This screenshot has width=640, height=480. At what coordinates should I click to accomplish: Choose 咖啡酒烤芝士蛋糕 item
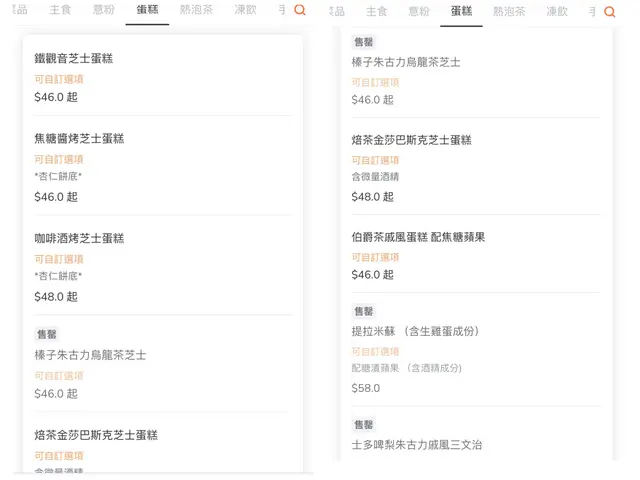79,238
